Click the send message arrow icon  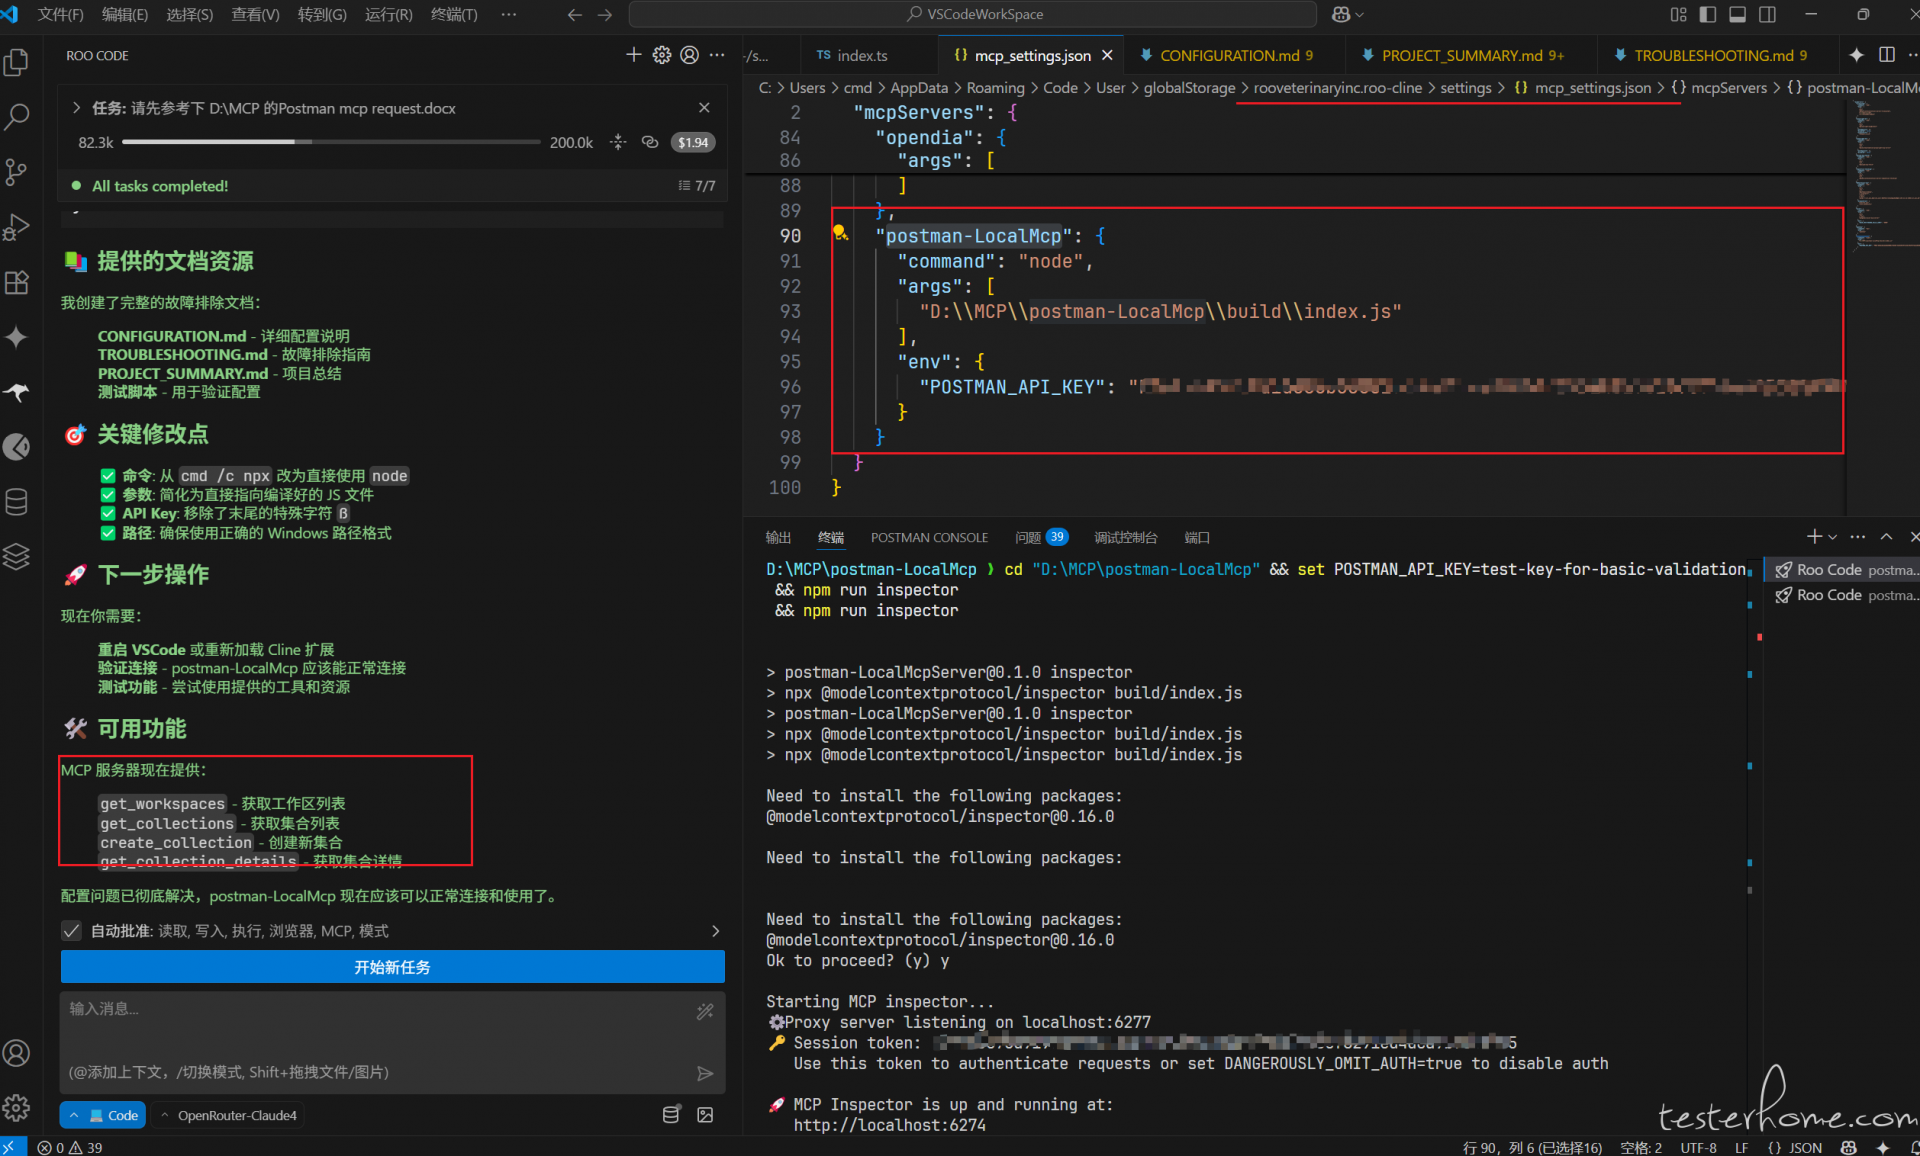click(705, 1073)
